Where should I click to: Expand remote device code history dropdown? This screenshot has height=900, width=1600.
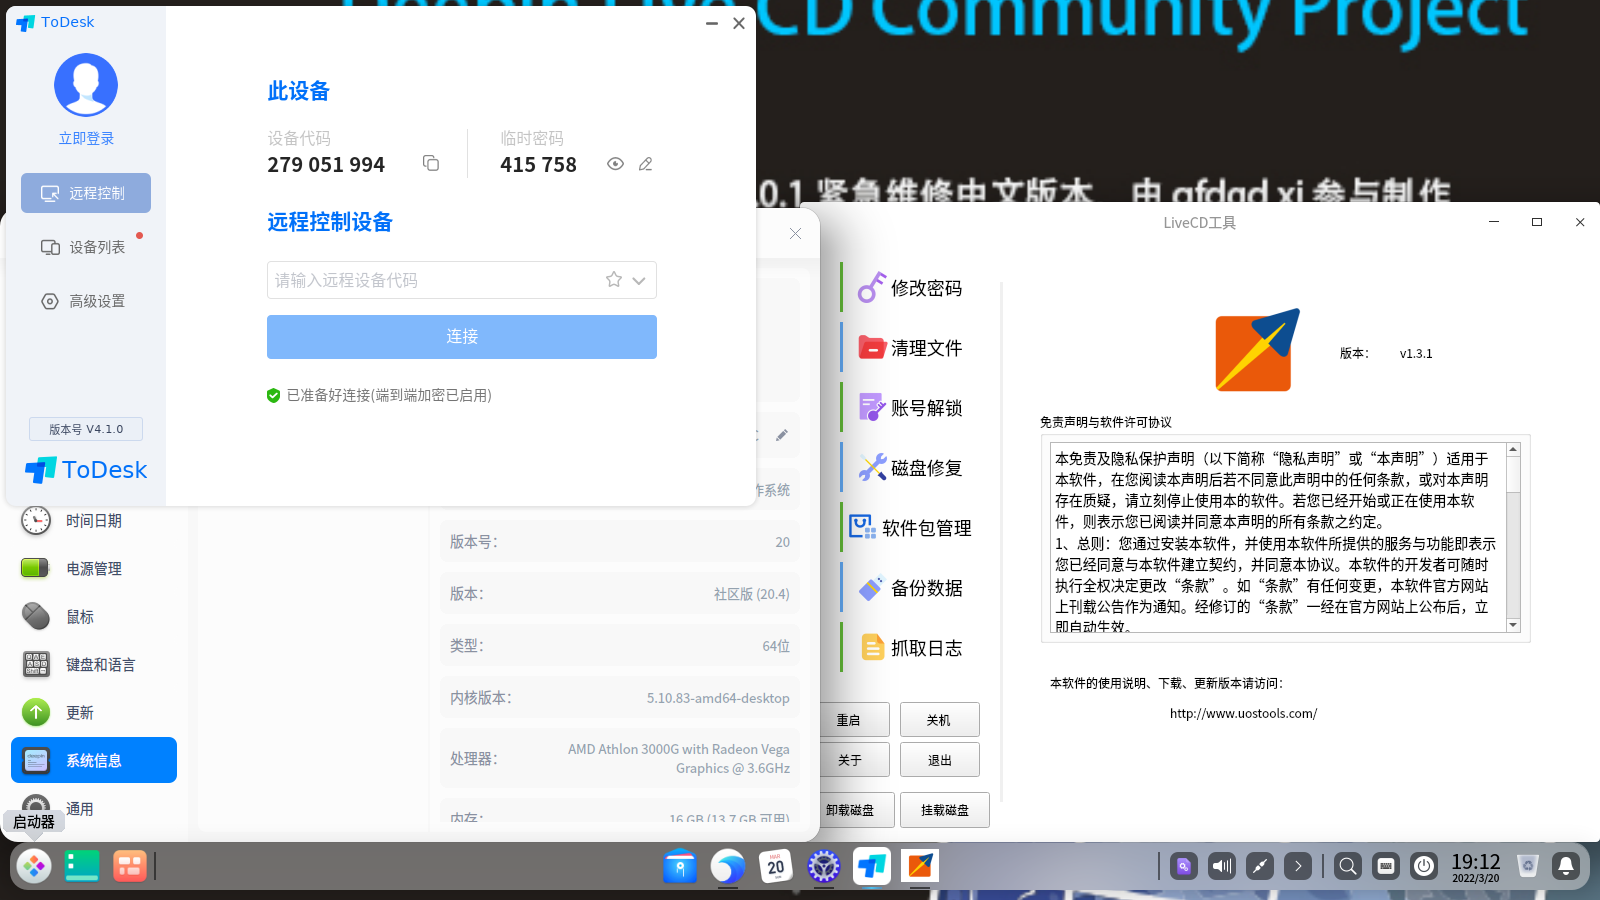[x=639, y=281]
